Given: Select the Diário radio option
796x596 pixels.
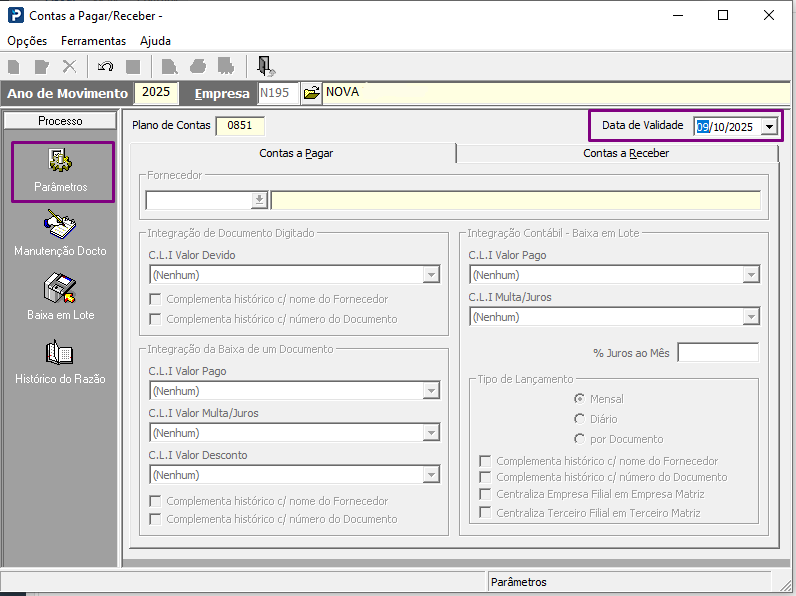Looking at the screenshot, I should tap(579, 419).
